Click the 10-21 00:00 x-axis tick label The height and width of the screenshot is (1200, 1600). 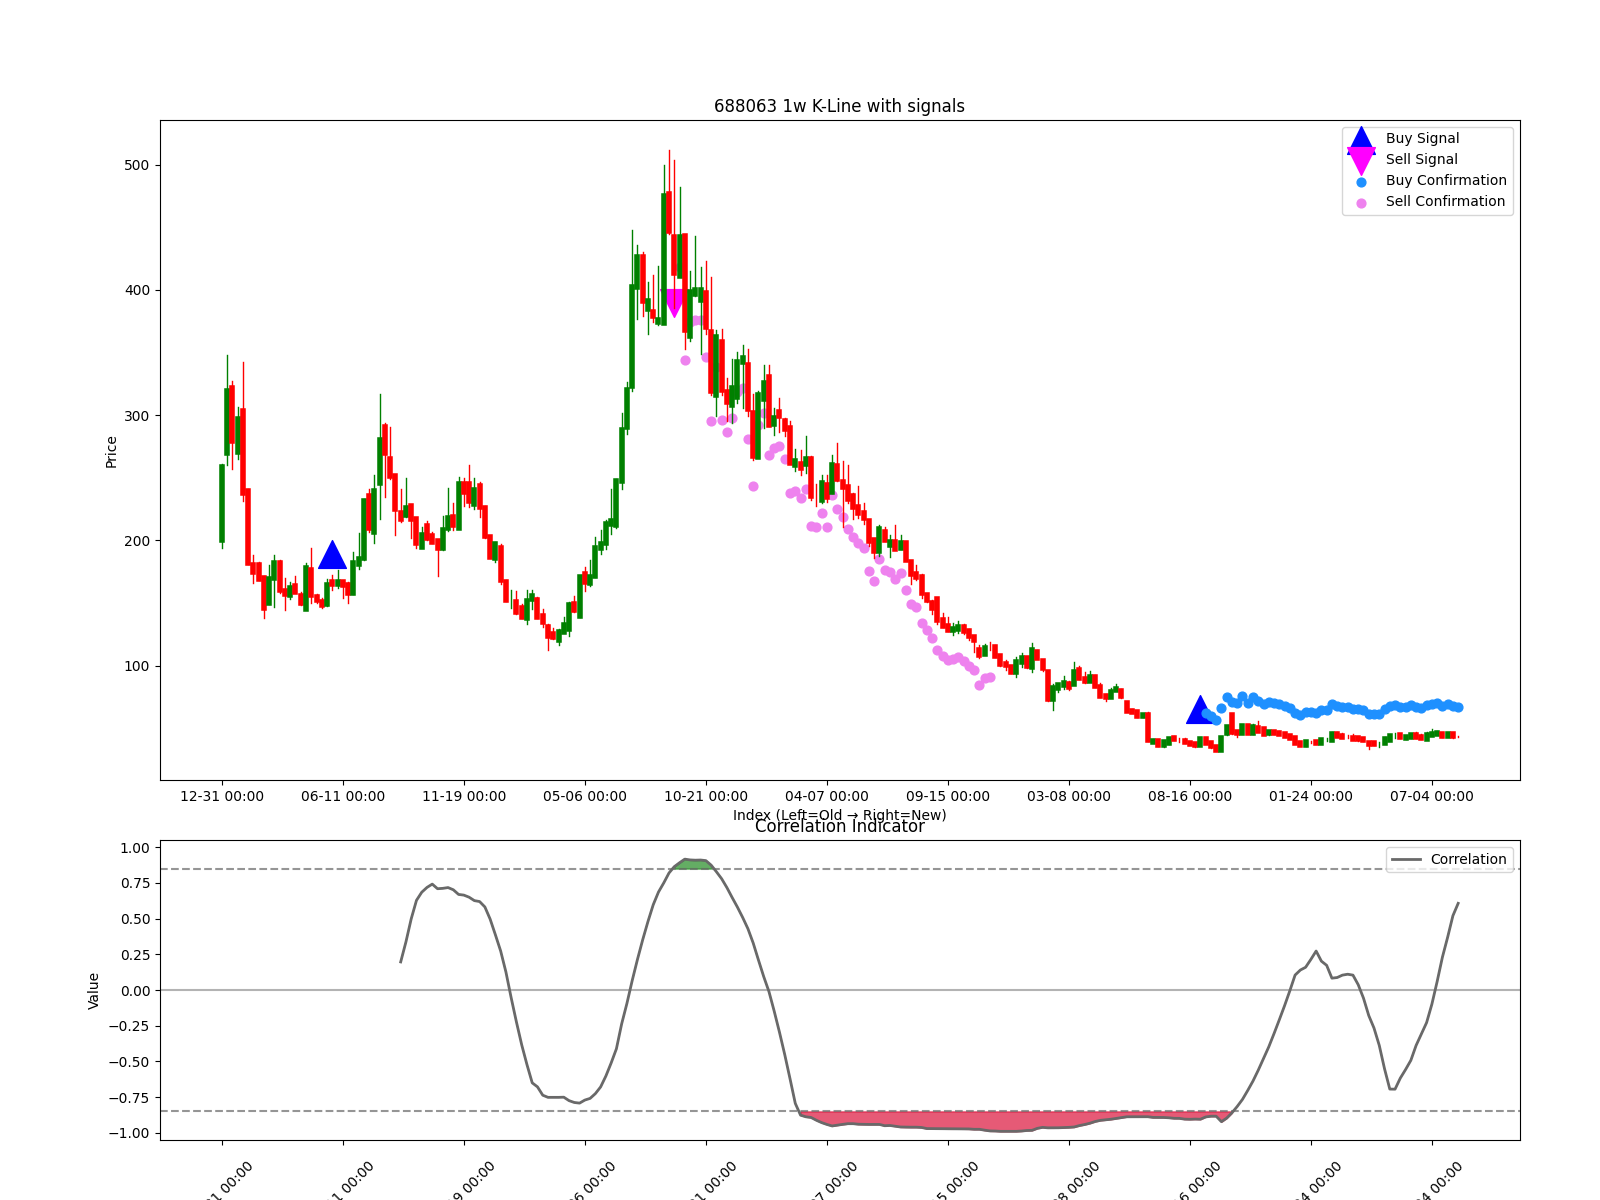[706, 797]
